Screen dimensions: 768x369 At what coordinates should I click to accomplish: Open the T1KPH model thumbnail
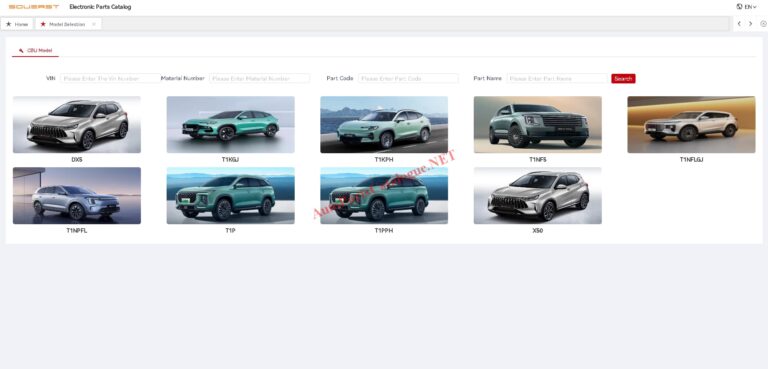point(384,124)
